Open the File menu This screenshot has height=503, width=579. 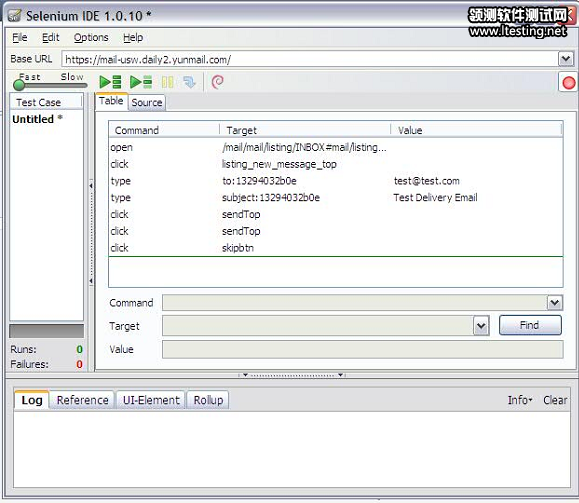[x=20, y=38]
